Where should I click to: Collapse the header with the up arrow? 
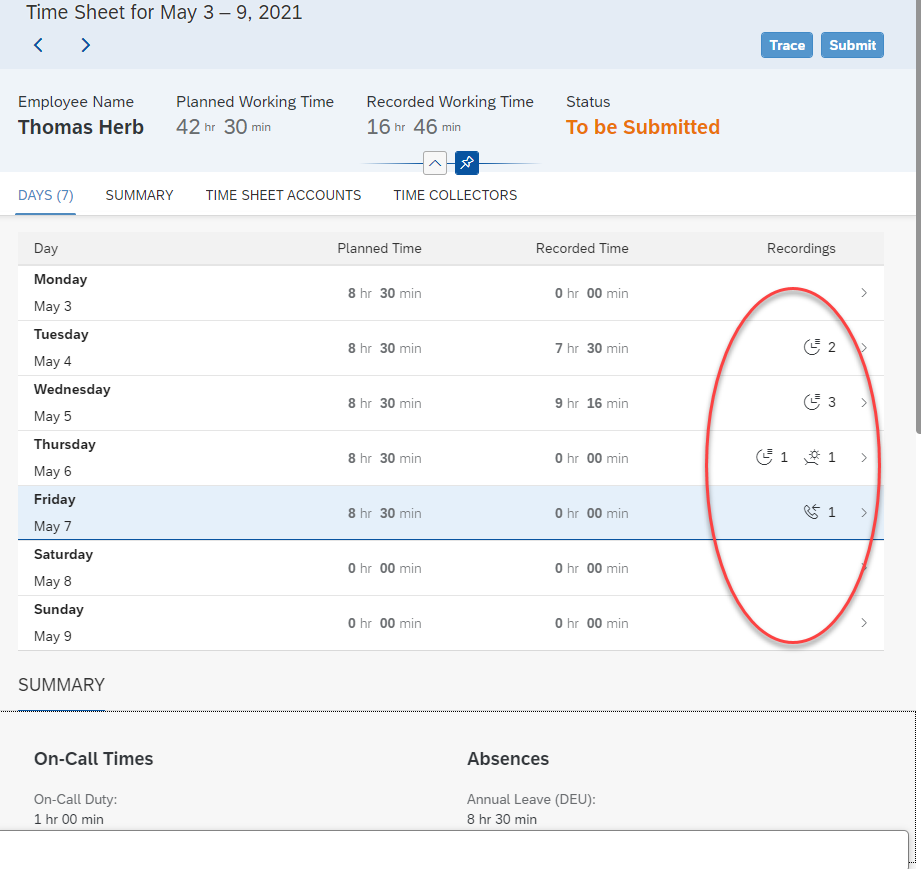(435, 163)
